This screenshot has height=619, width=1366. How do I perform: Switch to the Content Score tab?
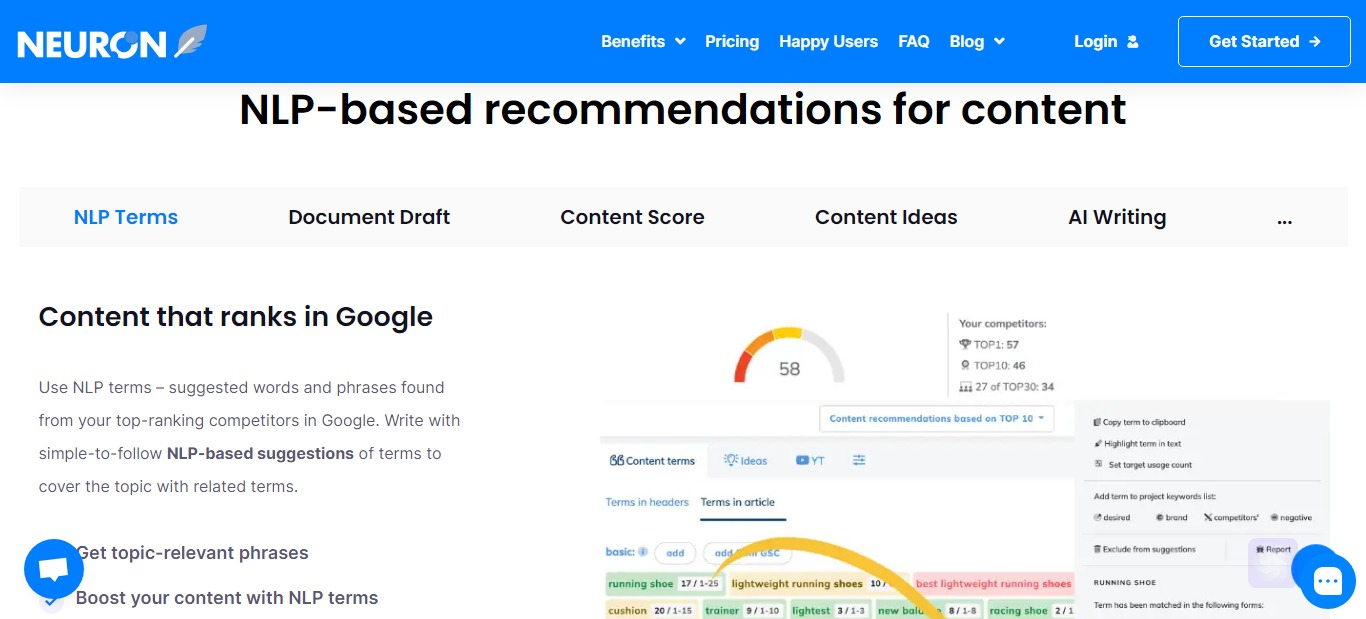coord(632,217)
